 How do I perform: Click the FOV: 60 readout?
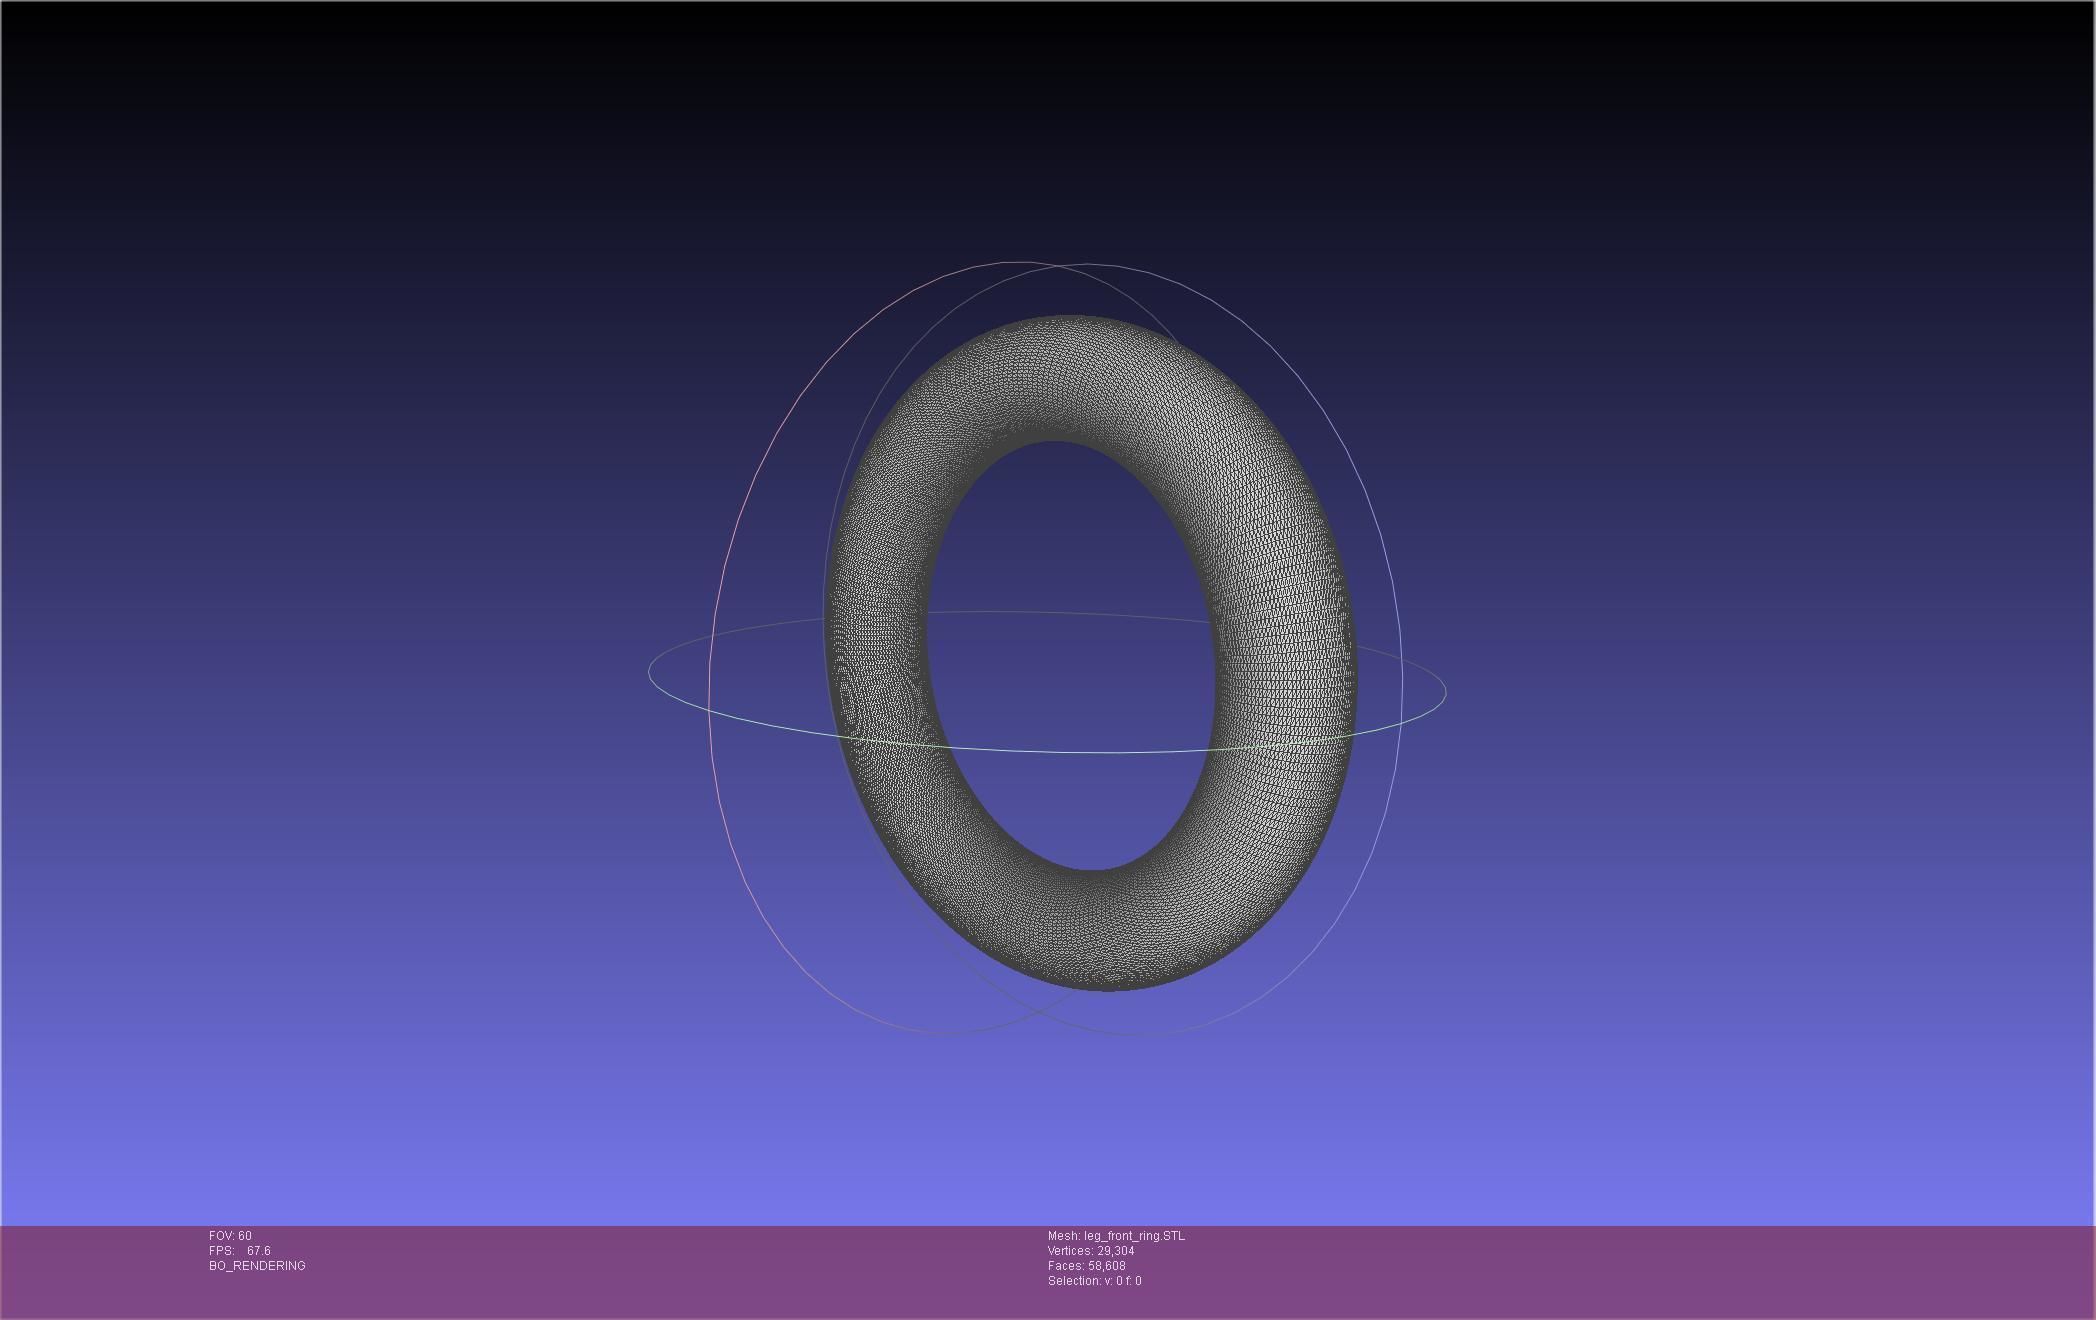(230, 1236)
